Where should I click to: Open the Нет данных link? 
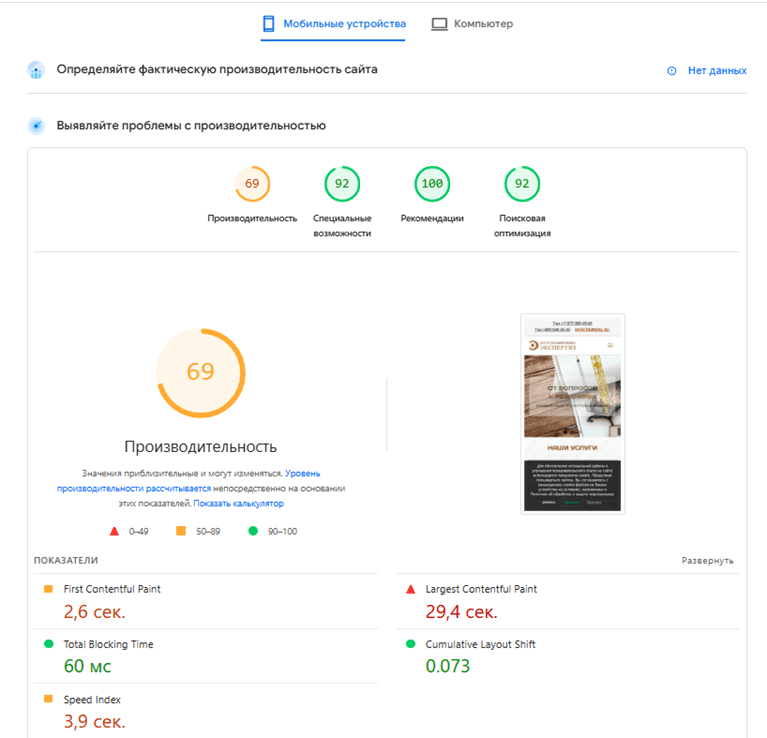tap(717, 70)
